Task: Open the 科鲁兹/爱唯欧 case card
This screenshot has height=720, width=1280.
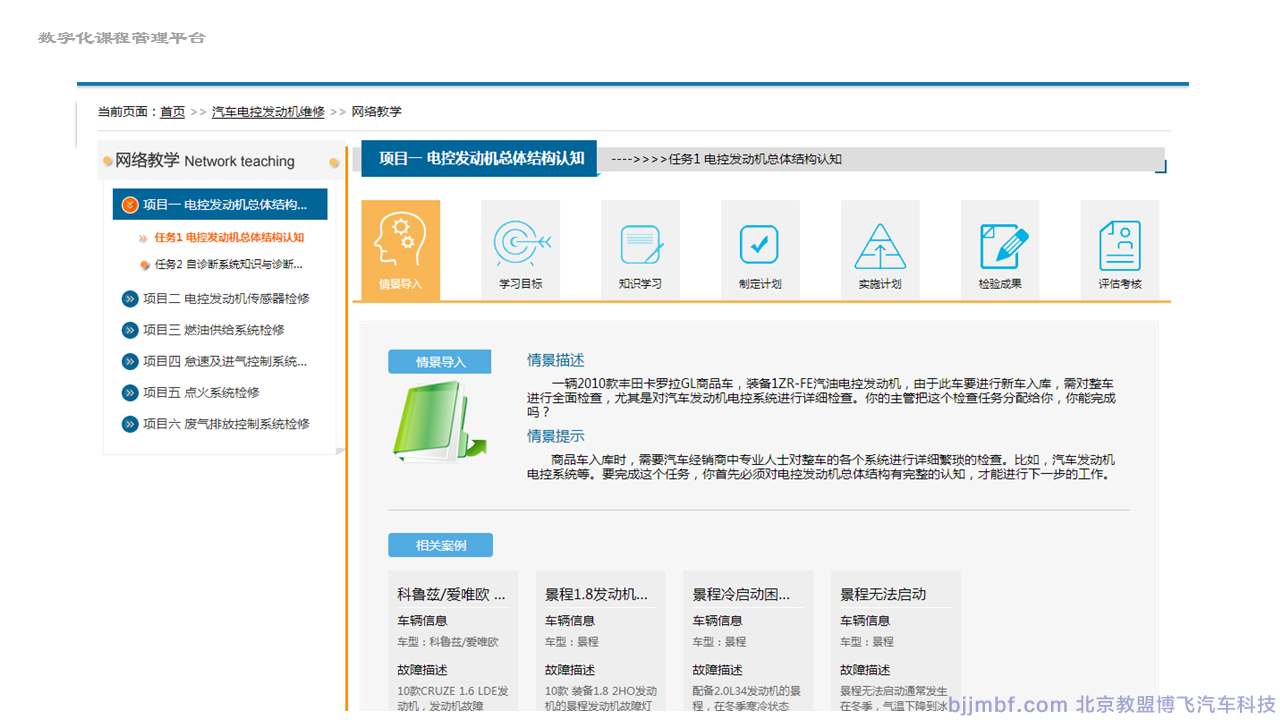Action: [x=453, y=640]
